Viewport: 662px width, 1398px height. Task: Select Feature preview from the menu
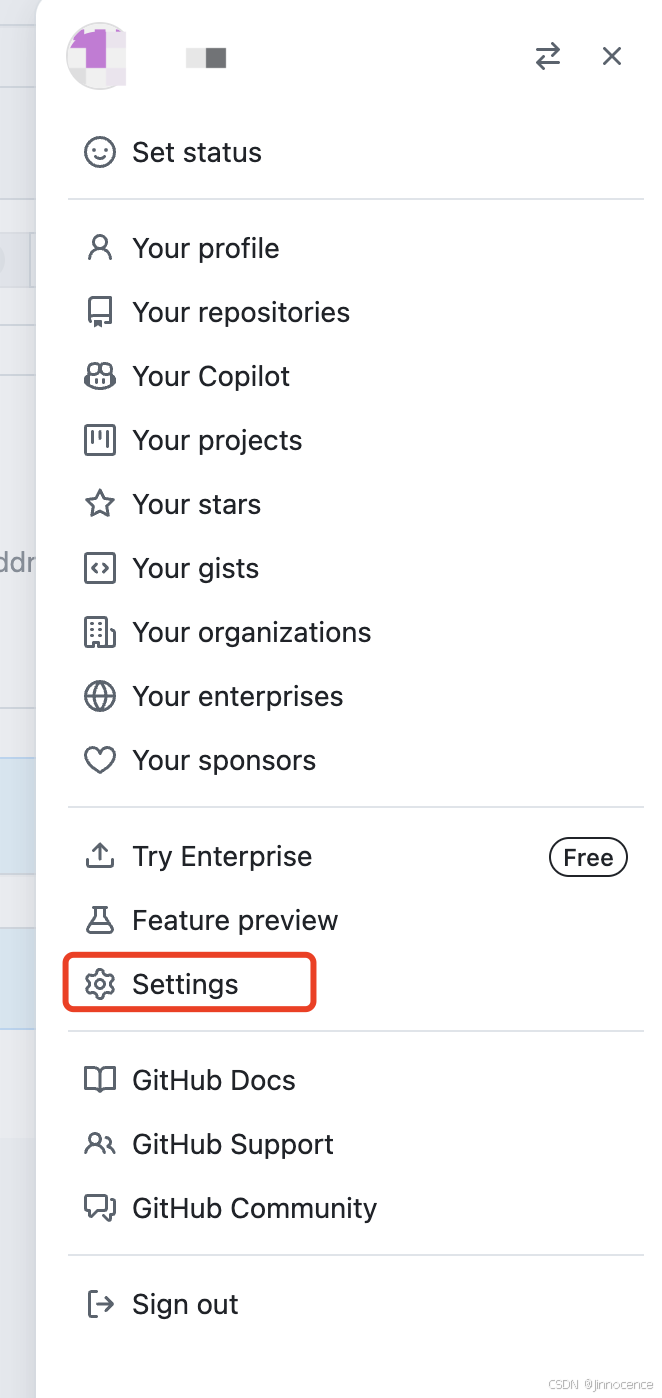[235, 921]
